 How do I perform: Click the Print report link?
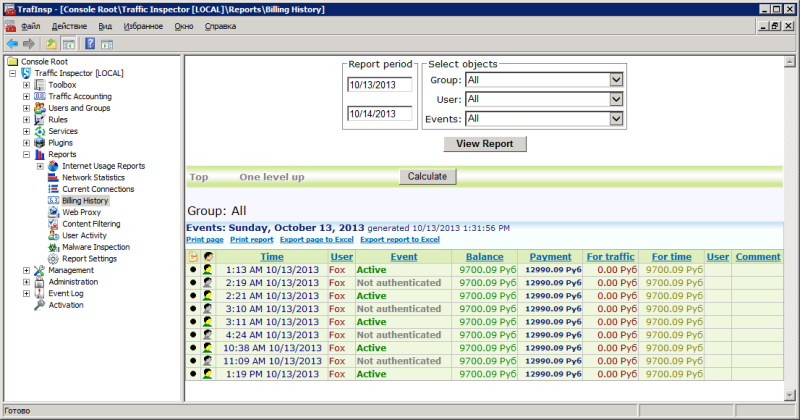coord(252,239)
